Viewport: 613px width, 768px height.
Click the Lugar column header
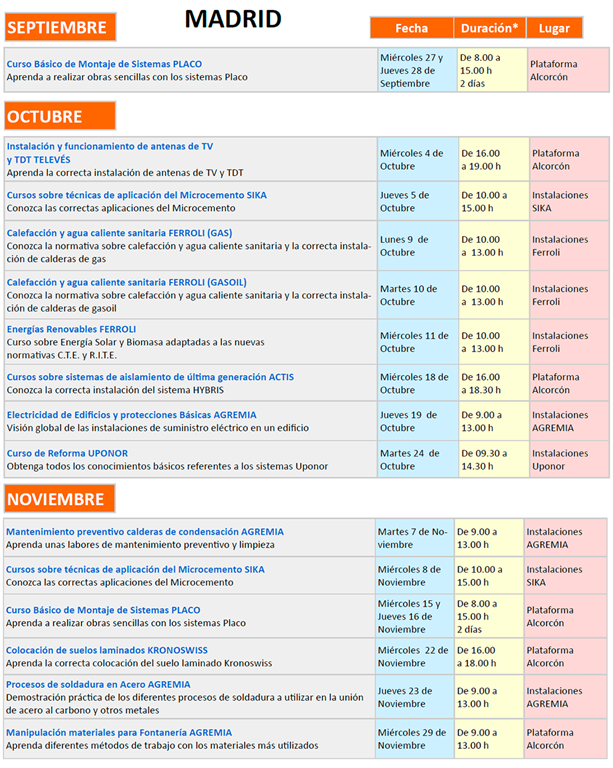pyautogui.click(x=554, y=28)
